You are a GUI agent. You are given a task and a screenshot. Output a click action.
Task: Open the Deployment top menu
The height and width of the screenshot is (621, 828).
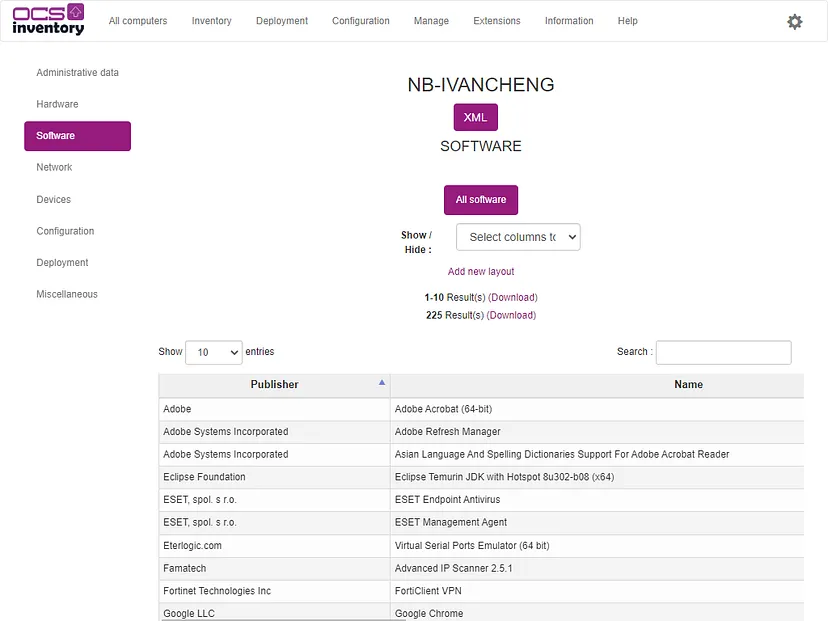pos(281,21)
